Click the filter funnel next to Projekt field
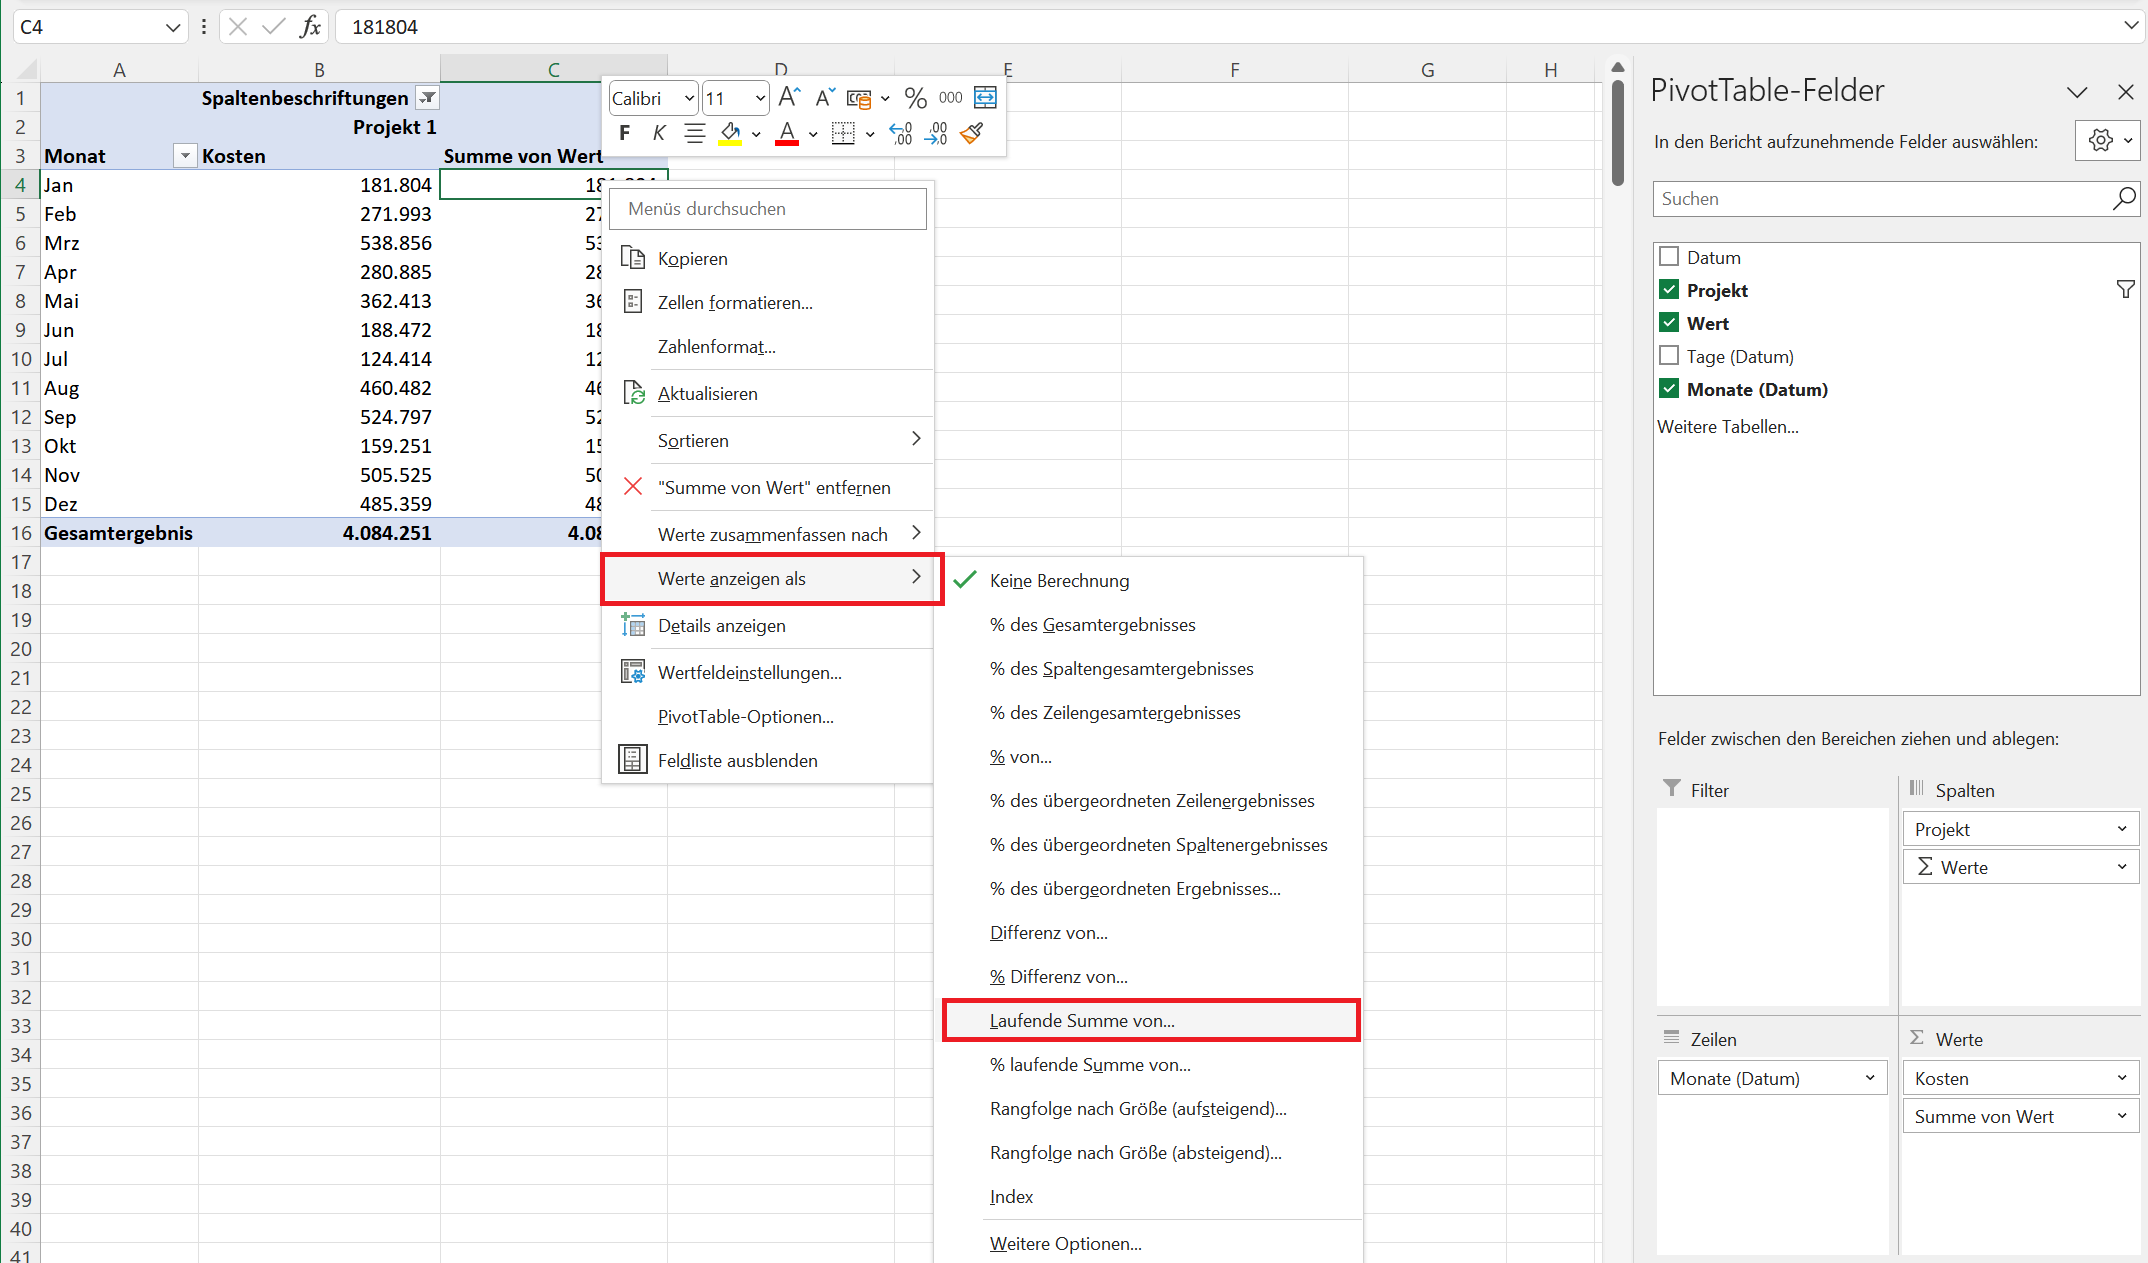Viewport: 2148px width, 1263px height. 2126,290
